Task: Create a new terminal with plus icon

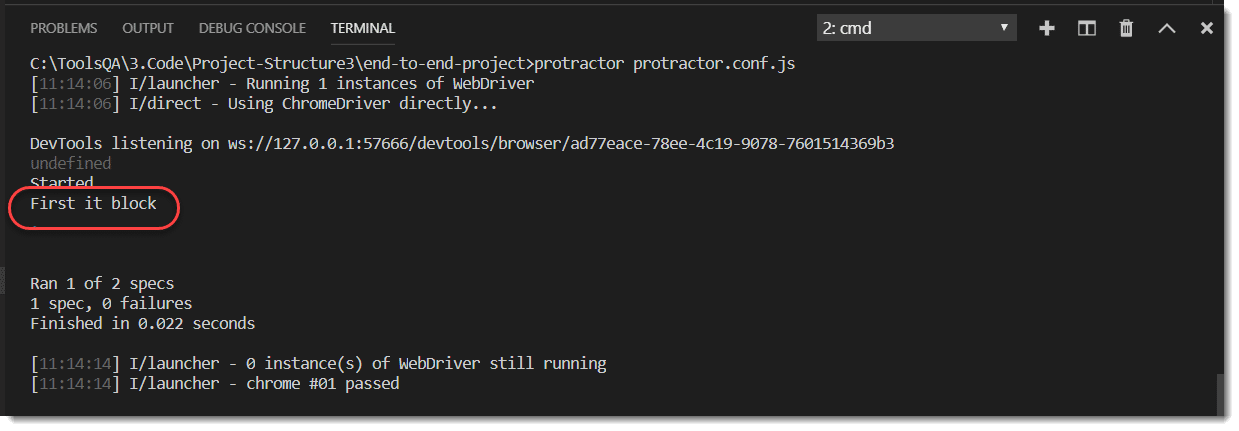Action: (x=1047, y=28)
